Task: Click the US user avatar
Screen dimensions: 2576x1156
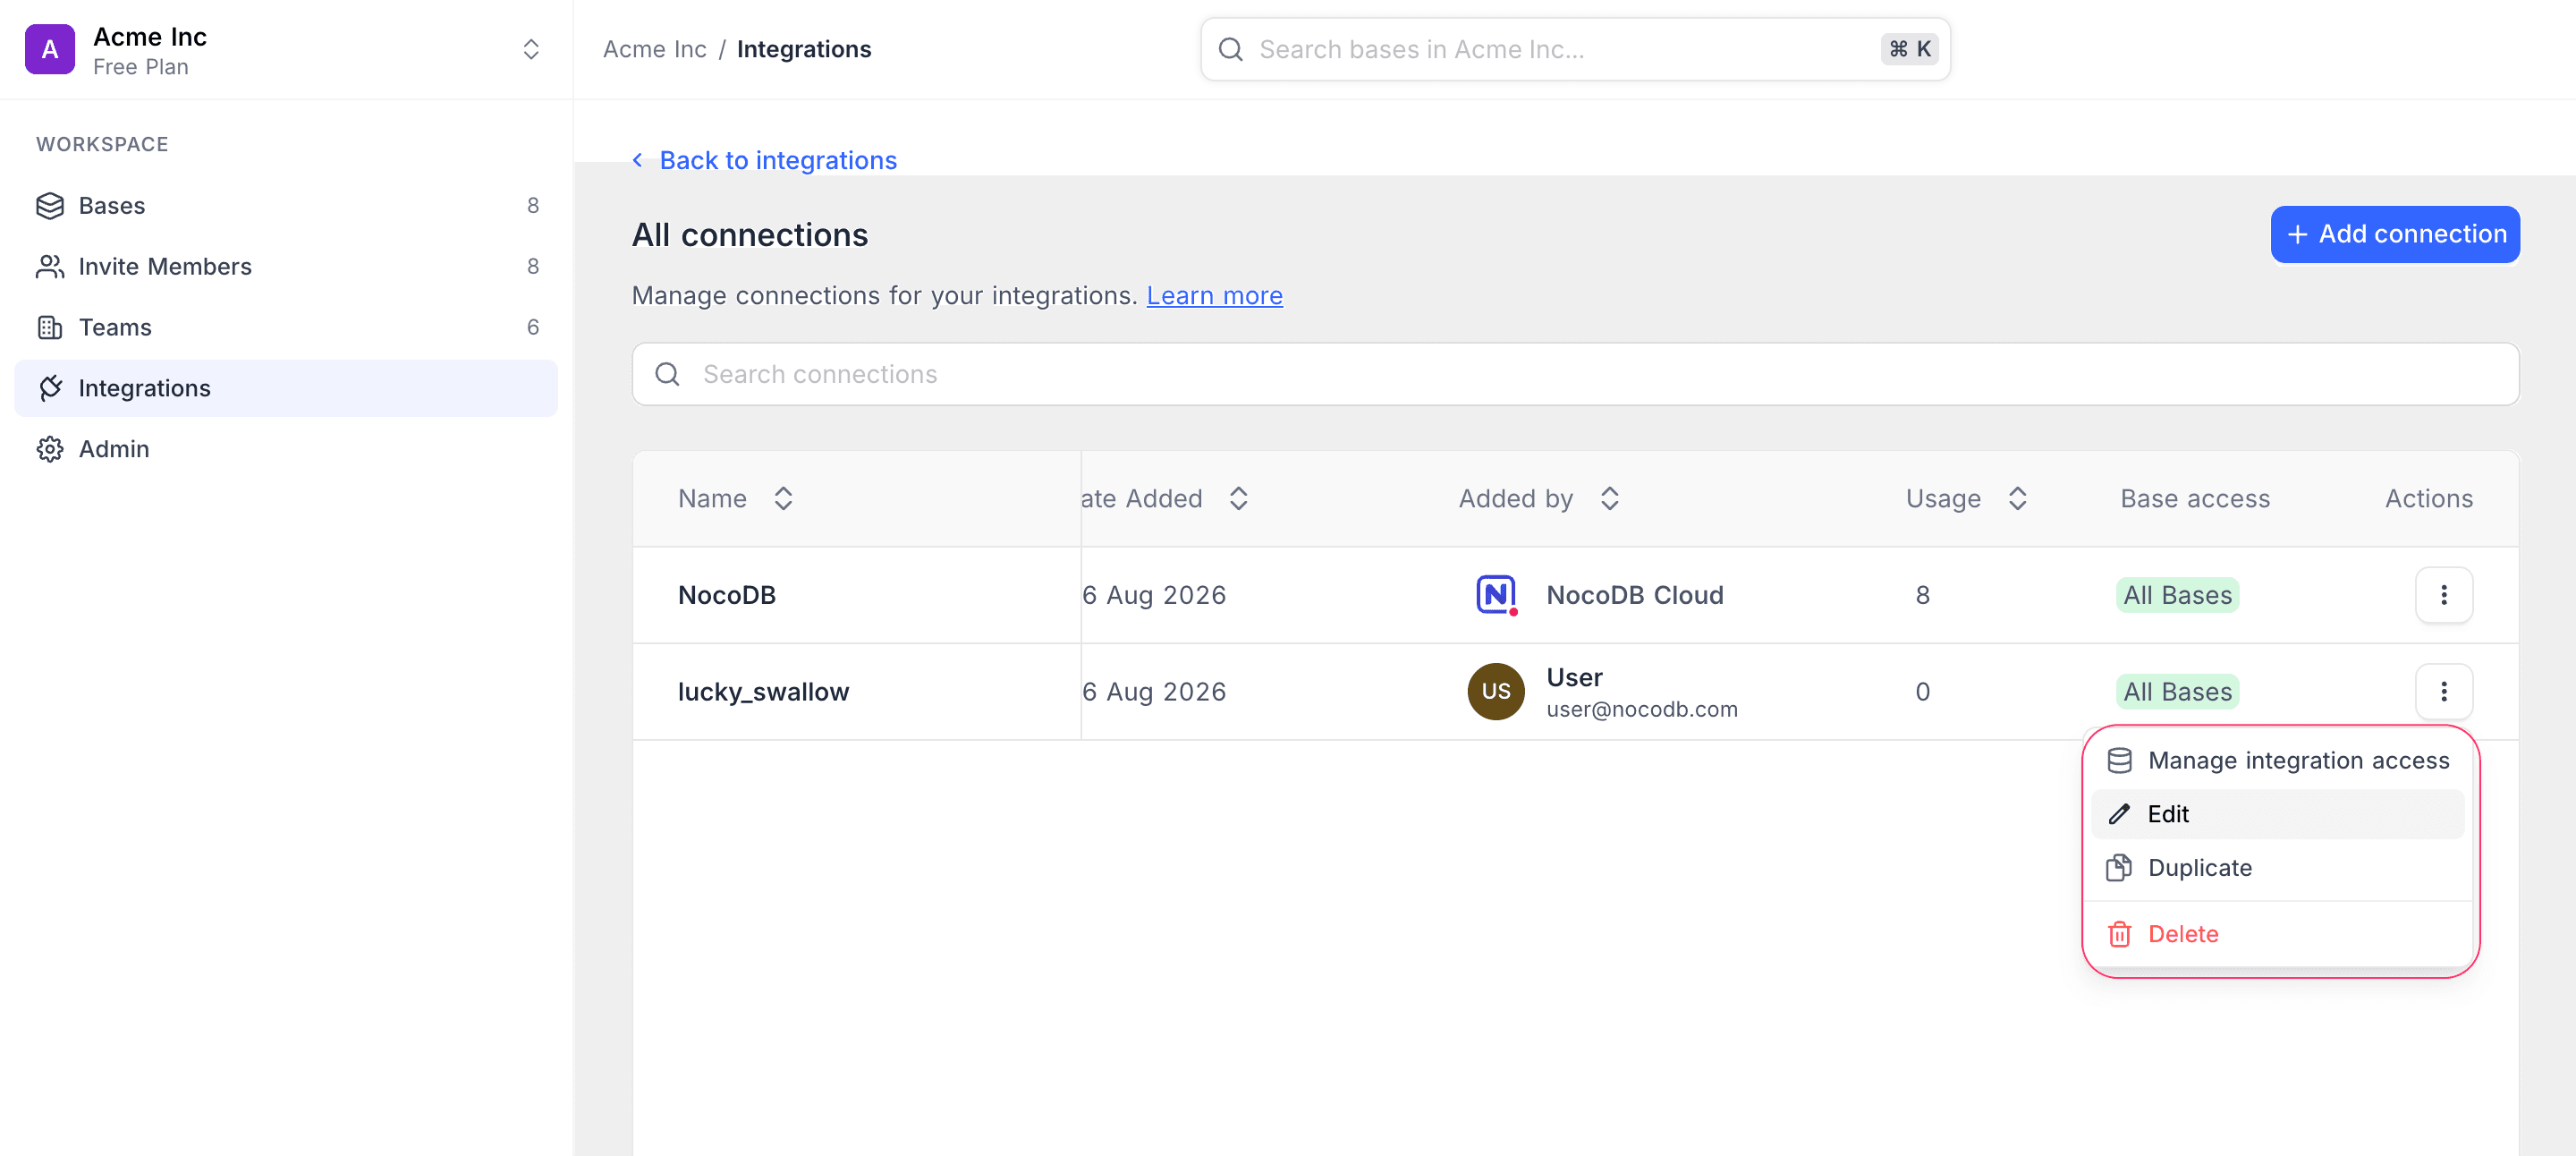Action: pyautogui.click(x=1496, y=692)
